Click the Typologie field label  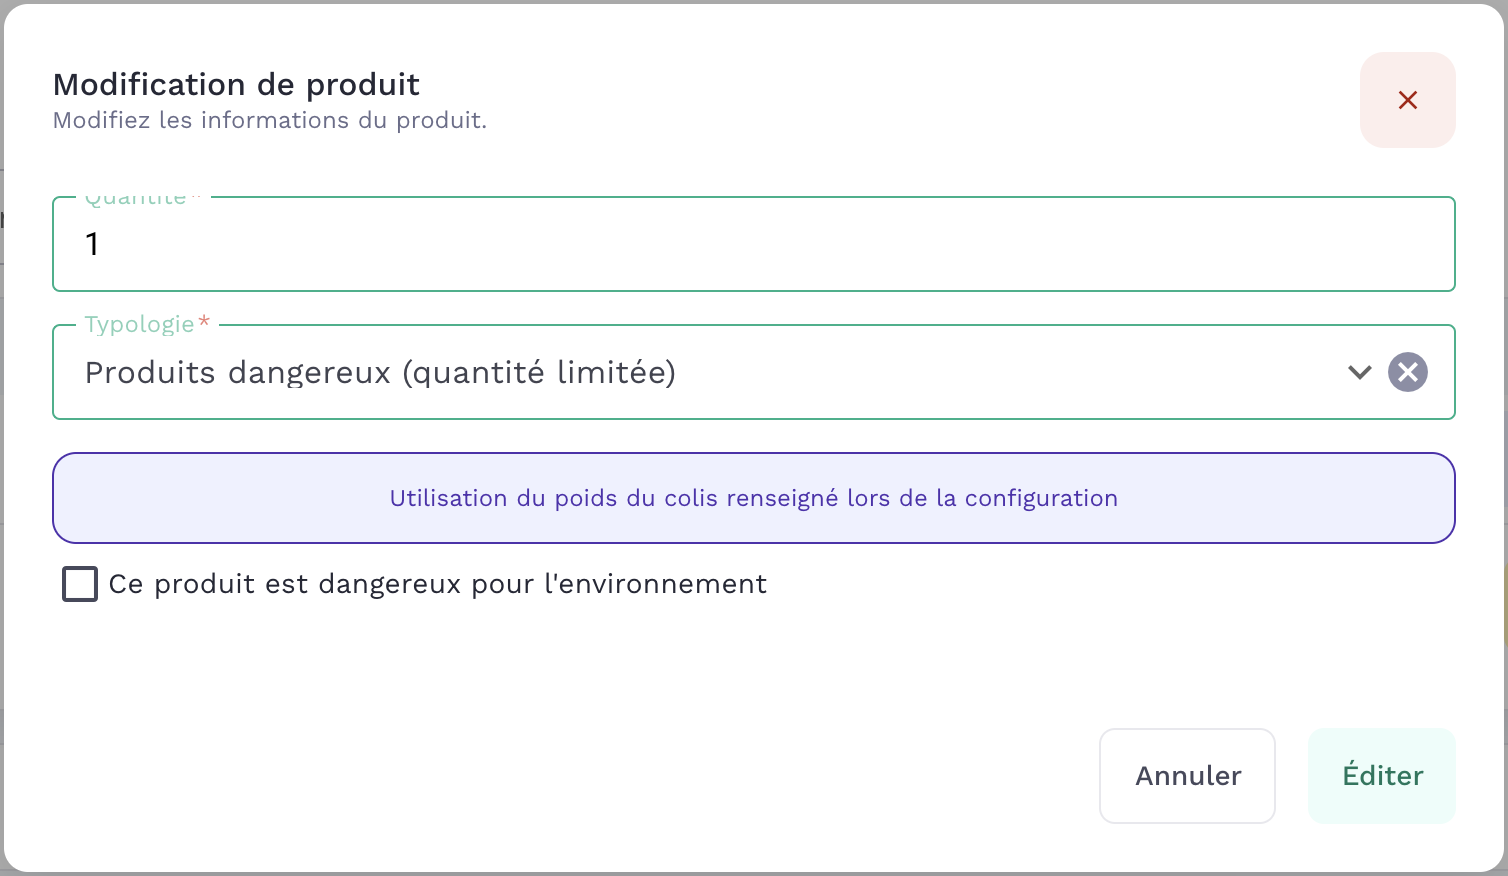[x=139, y=324]
